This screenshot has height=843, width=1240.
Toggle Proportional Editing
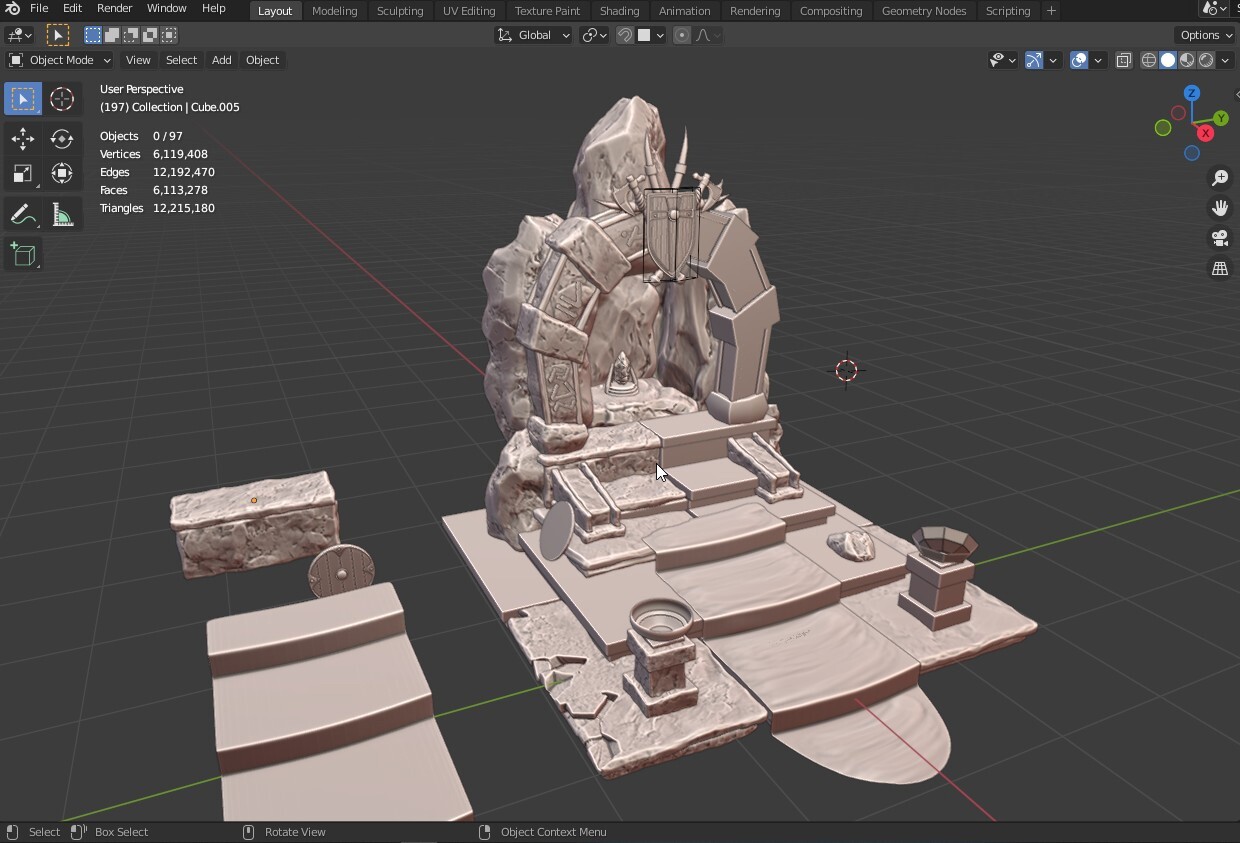(x=681, y=35)
